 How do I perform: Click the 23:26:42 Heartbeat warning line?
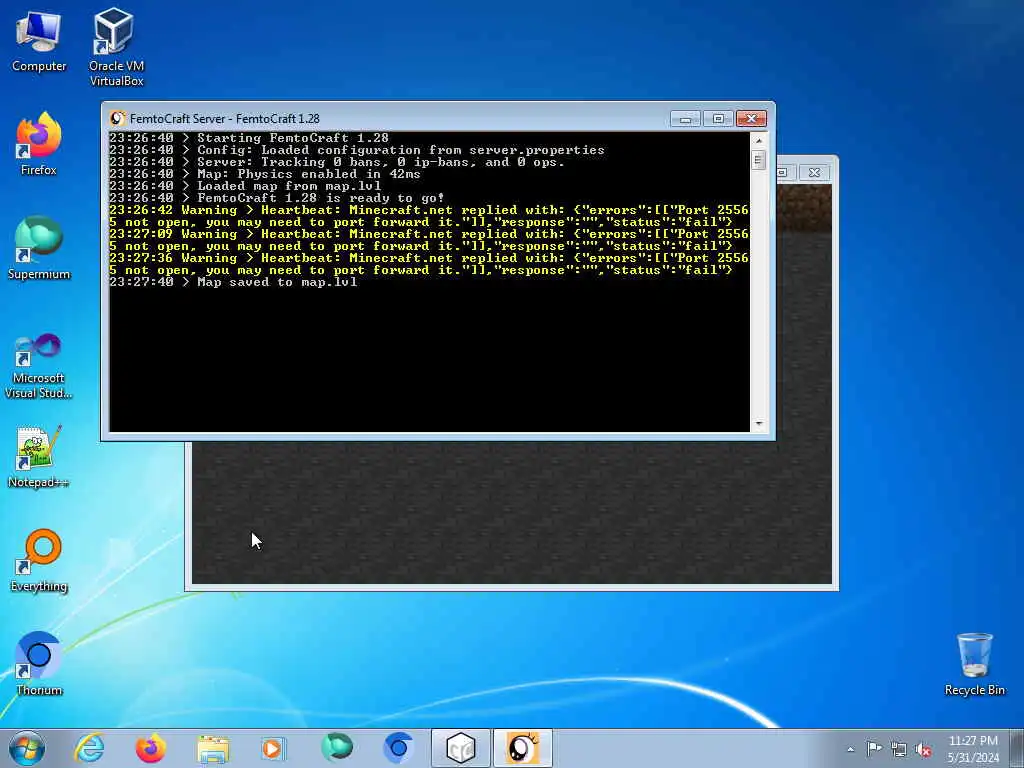[x=428, y=216]
